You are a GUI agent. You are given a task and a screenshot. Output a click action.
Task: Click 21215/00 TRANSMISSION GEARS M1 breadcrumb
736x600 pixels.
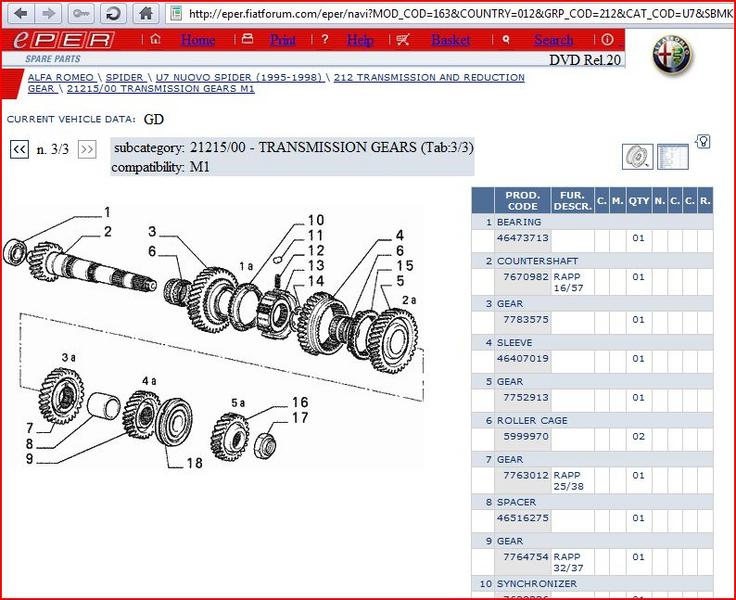click(161, 89)
